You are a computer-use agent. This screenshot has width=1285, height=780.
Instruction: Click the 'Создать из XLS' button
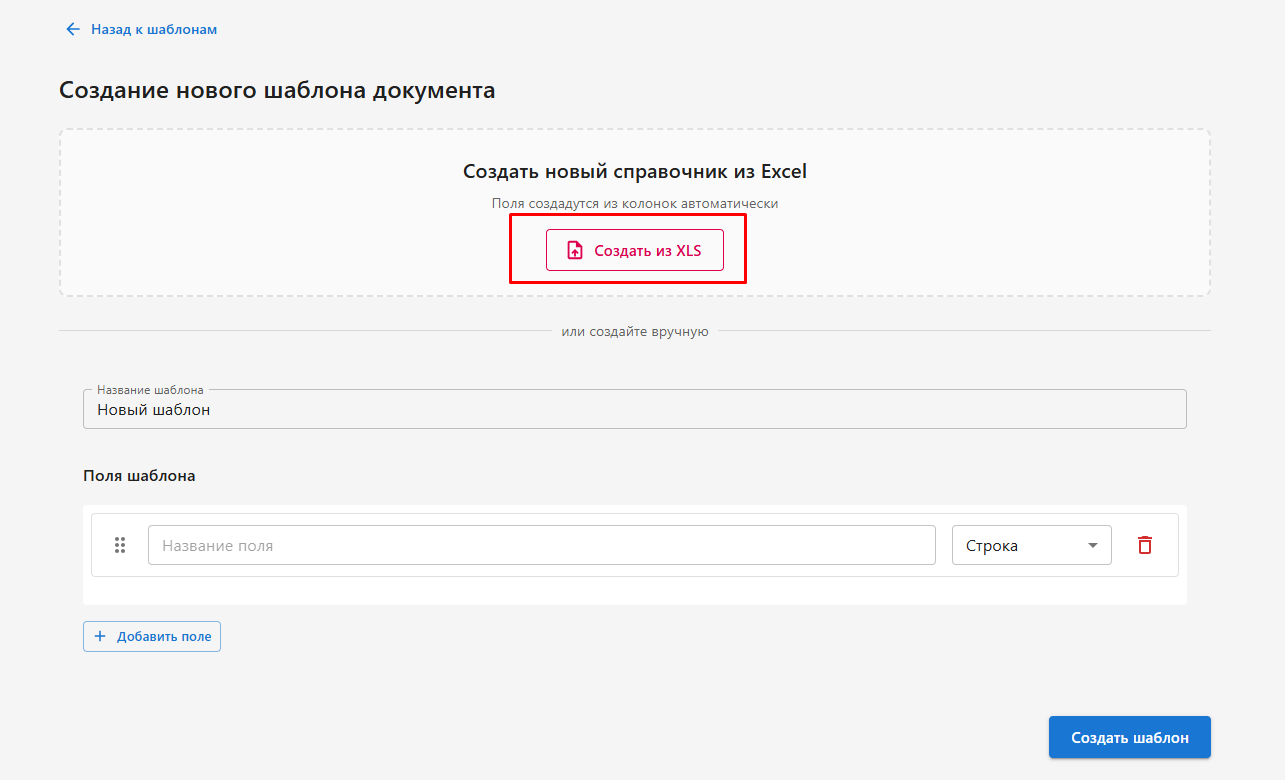(635, 250)
